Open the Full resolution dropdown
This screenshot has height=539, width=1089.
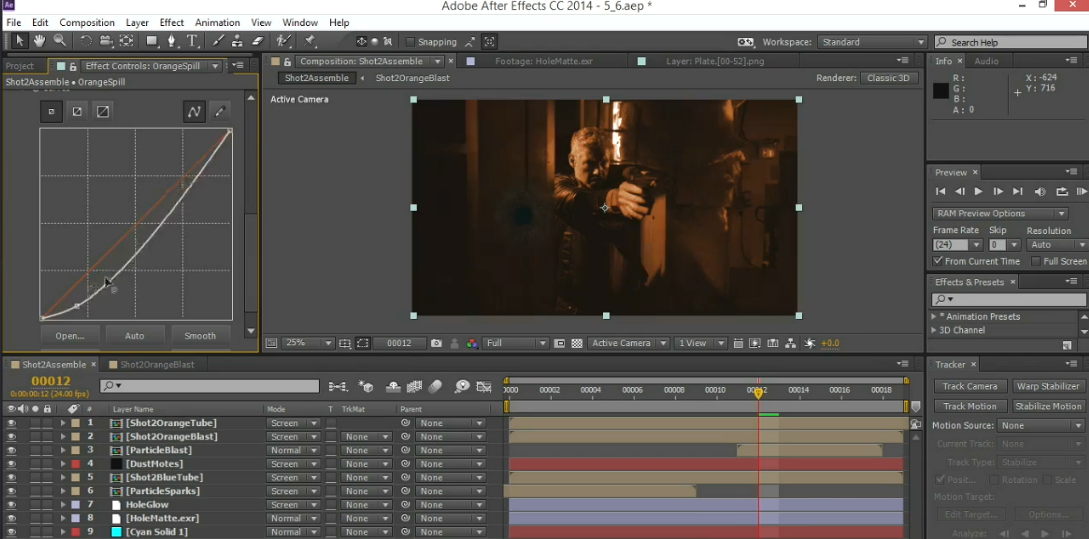pos(517,343)
